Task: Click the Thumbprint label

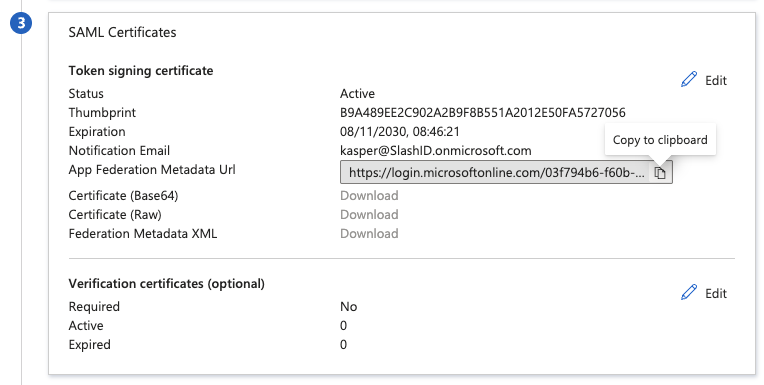Action: click(x=102, y=113)
